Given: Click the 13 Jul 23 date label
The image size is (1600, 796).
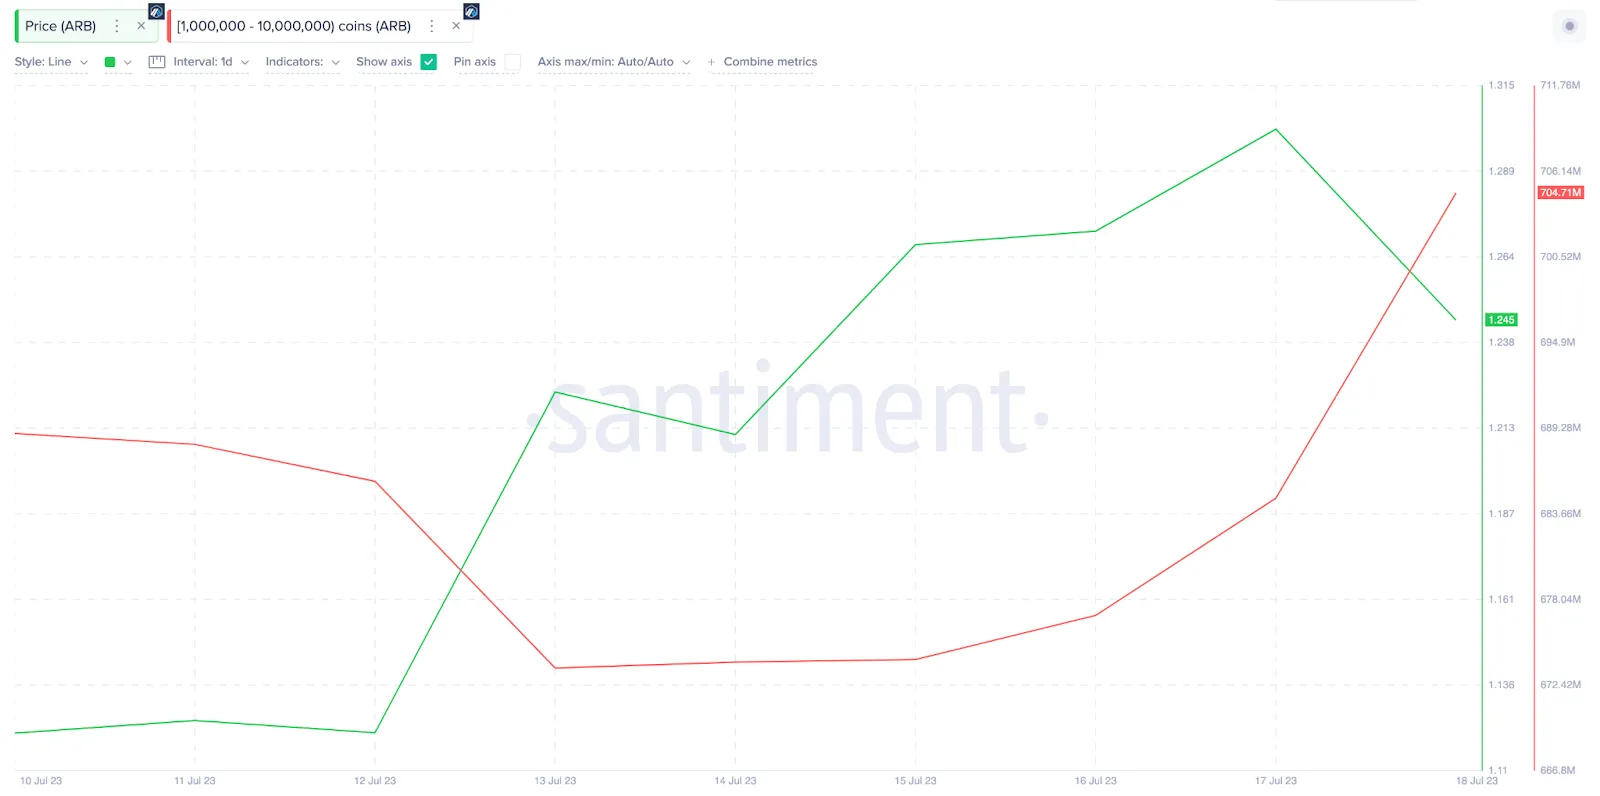Looking at the screenshot, I should (555, 781).
